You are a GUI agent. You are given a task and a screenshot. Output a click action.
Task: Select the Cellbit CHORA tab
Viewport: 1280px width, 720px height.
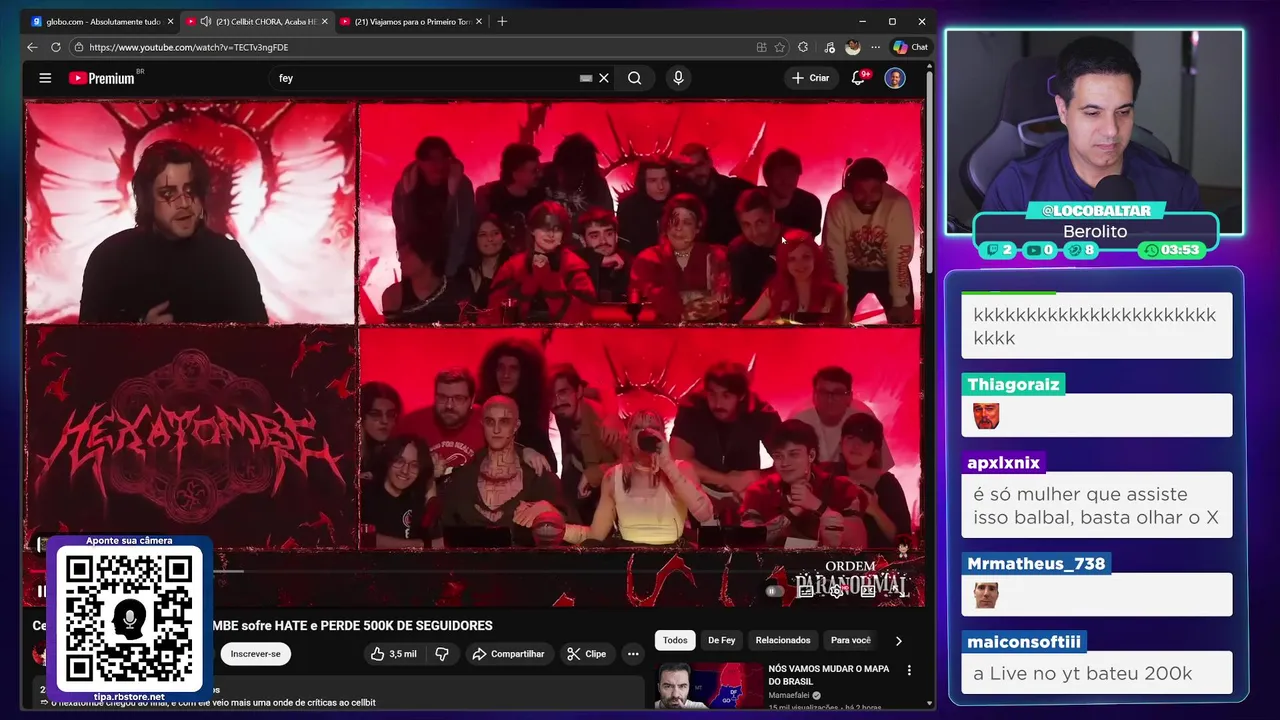pyautogui.click(x=258, y=21)
